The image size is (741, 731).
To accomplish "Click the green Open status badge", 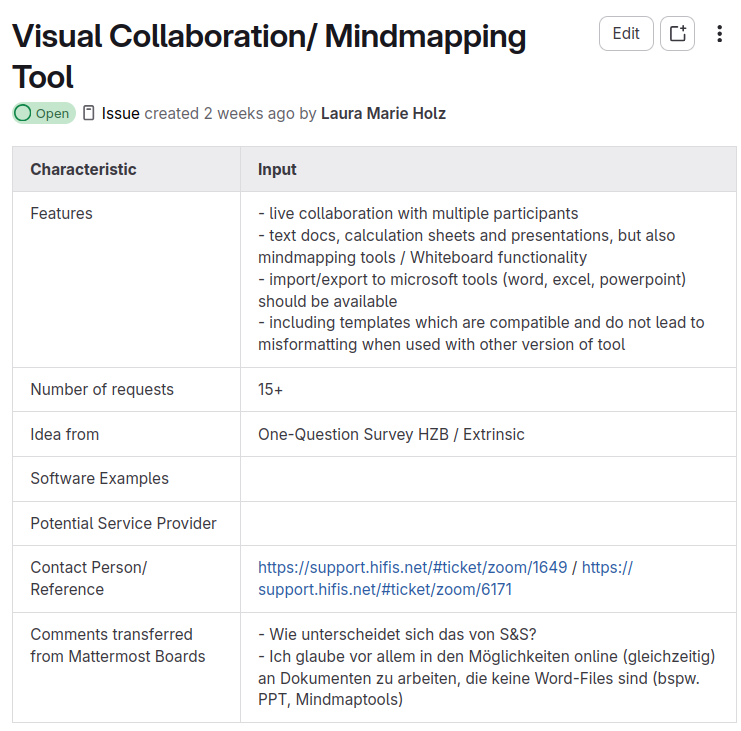I will coord(44,113).
